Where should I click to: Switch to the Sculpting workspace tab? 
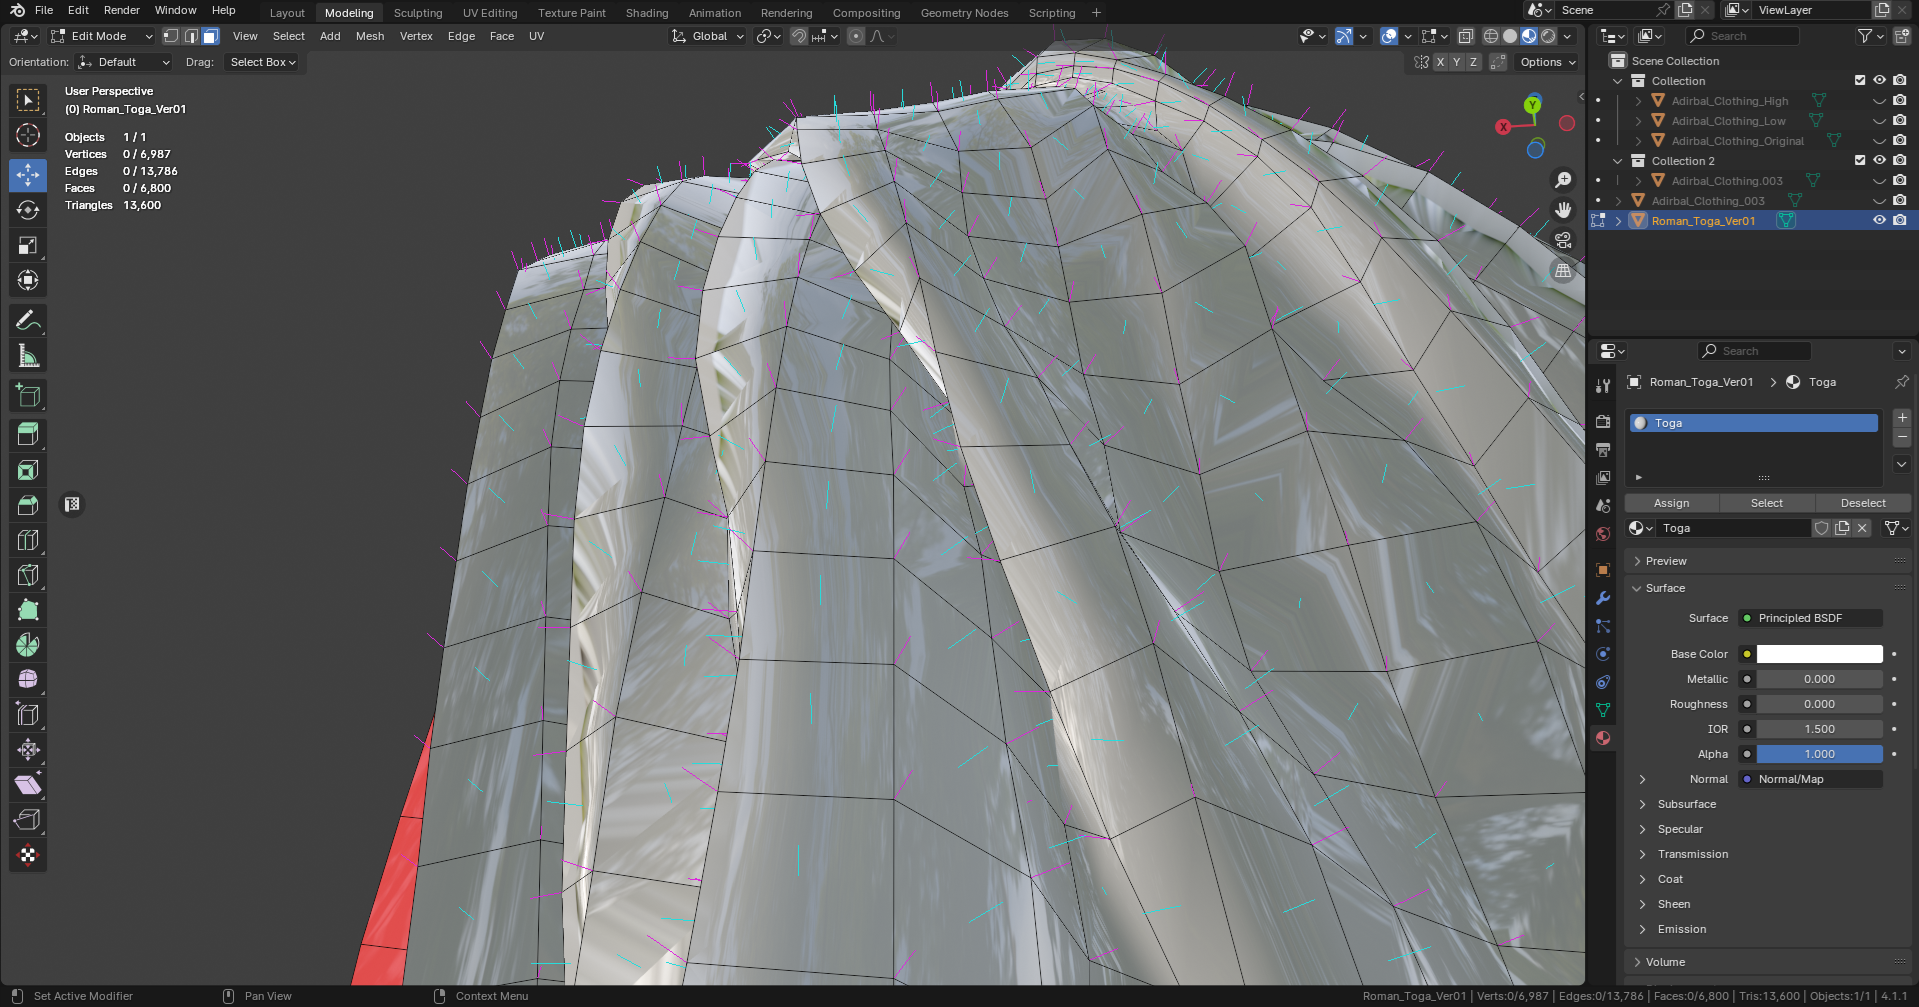tap(418, 13)
